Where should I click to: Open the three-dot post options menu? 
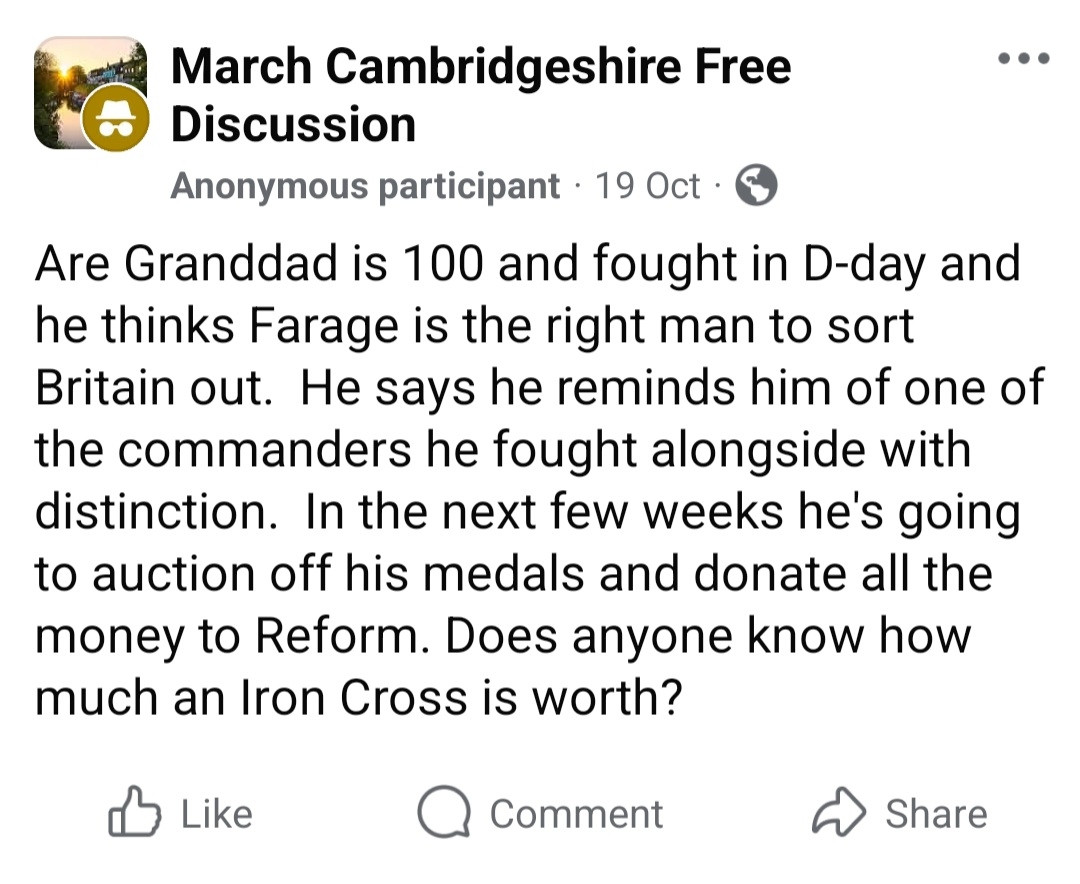[x=1025, y=58]
